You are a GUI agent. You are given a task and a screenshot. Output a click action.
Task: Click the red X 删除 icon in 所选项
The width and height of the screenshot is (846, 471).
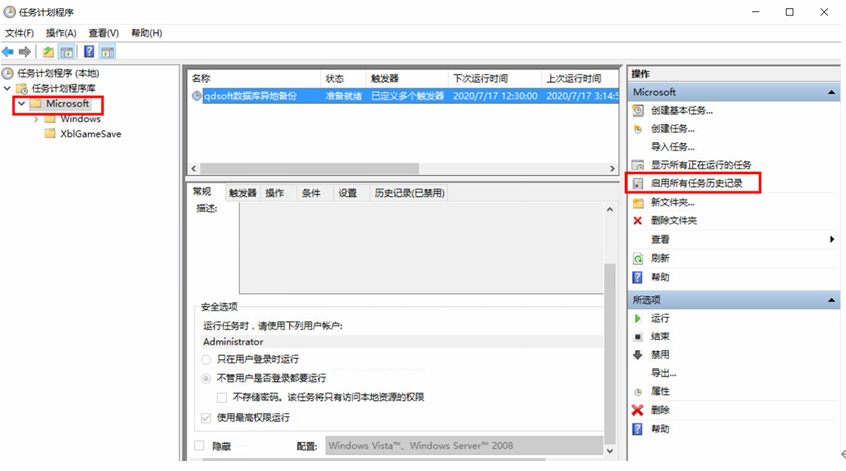(638, 410)
